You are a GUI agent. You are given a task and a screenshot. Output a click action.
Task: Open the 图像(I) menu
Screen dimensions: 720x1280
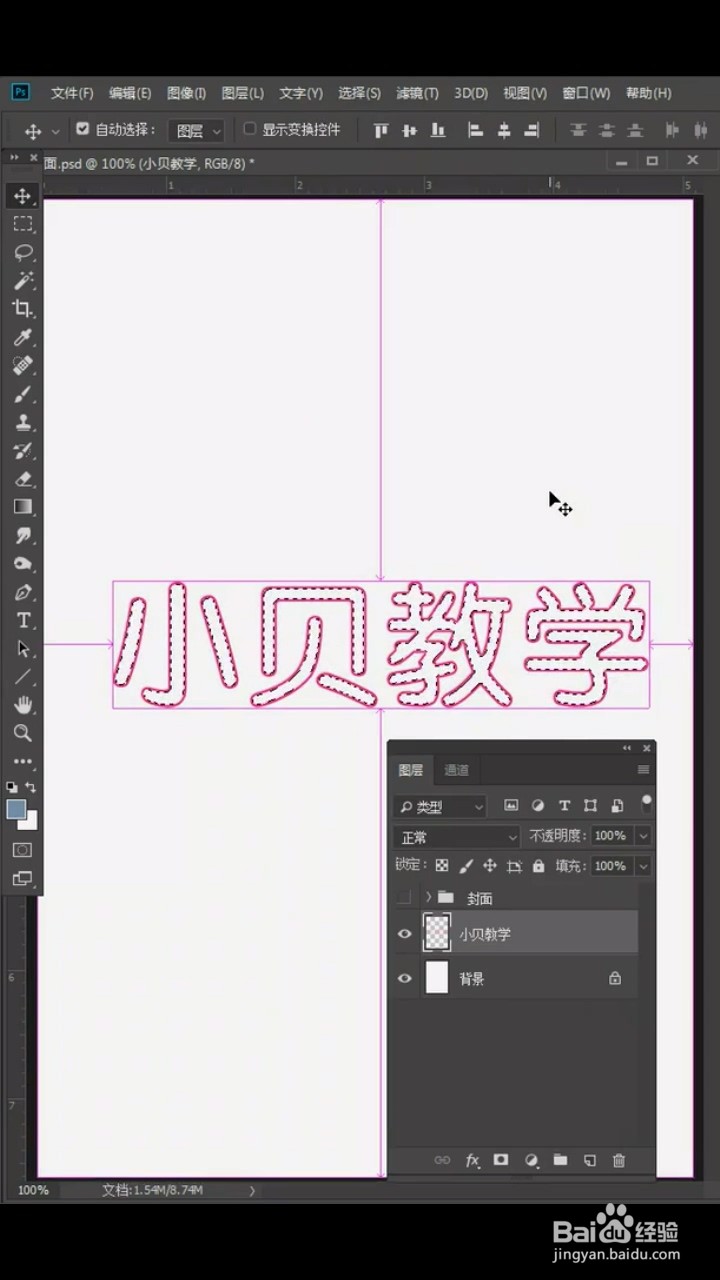[x=186, y=93]
